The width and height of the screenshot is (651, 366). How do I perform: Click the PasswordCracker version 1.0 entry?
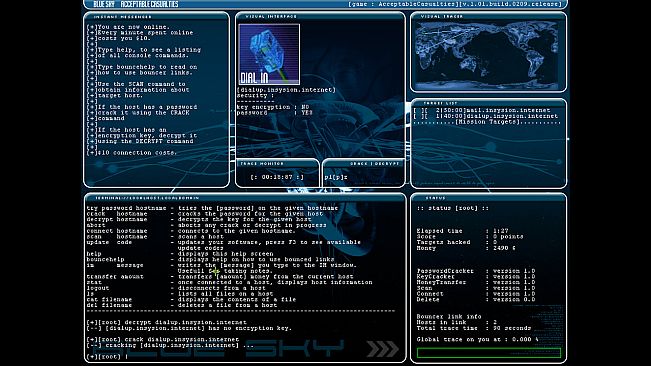click(x=476, y=271)
